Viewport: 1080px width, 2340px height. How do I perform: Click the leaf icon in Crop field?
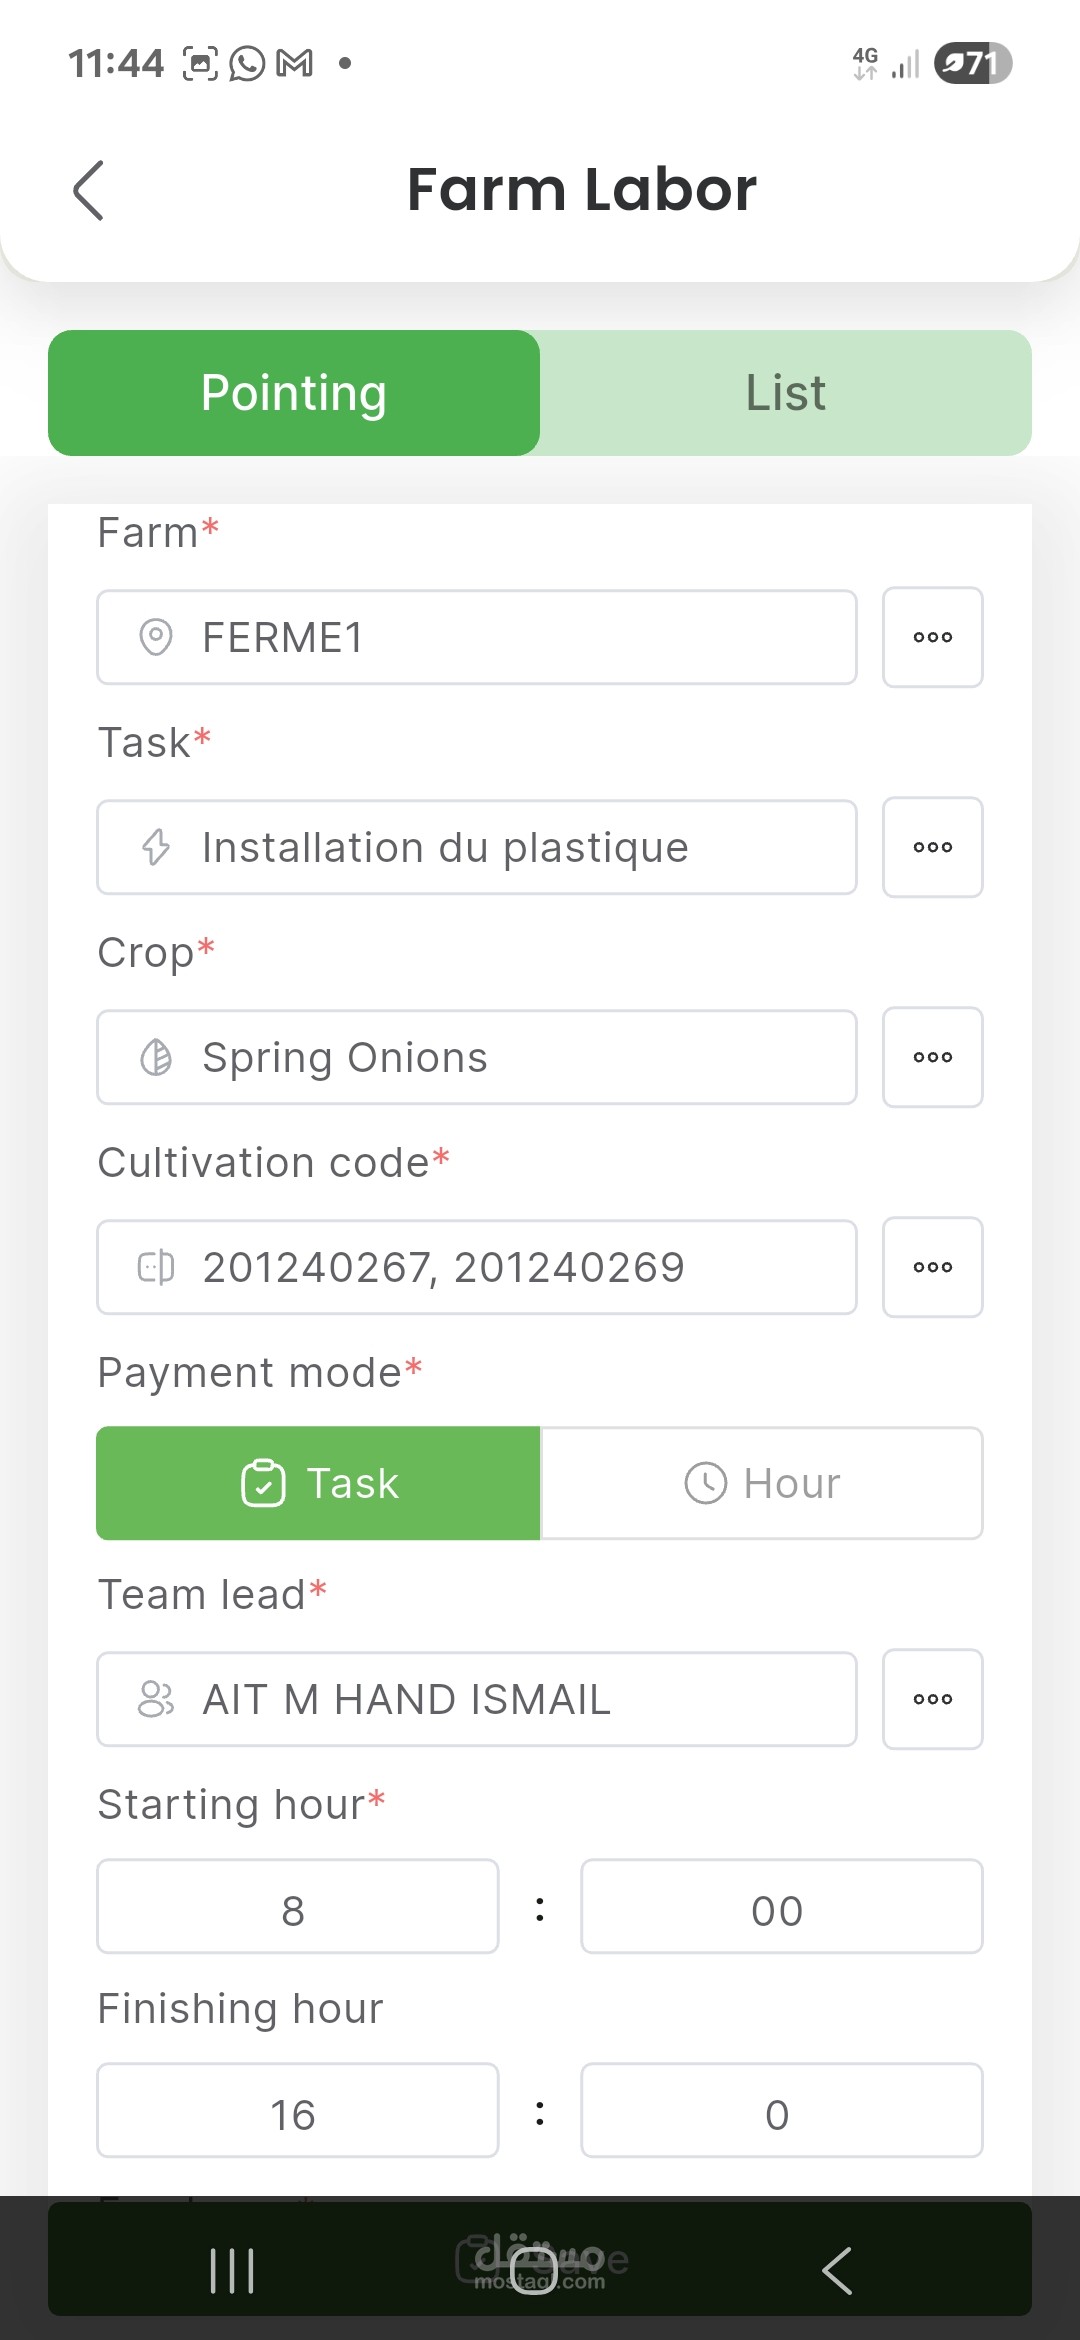point(156,1057)
